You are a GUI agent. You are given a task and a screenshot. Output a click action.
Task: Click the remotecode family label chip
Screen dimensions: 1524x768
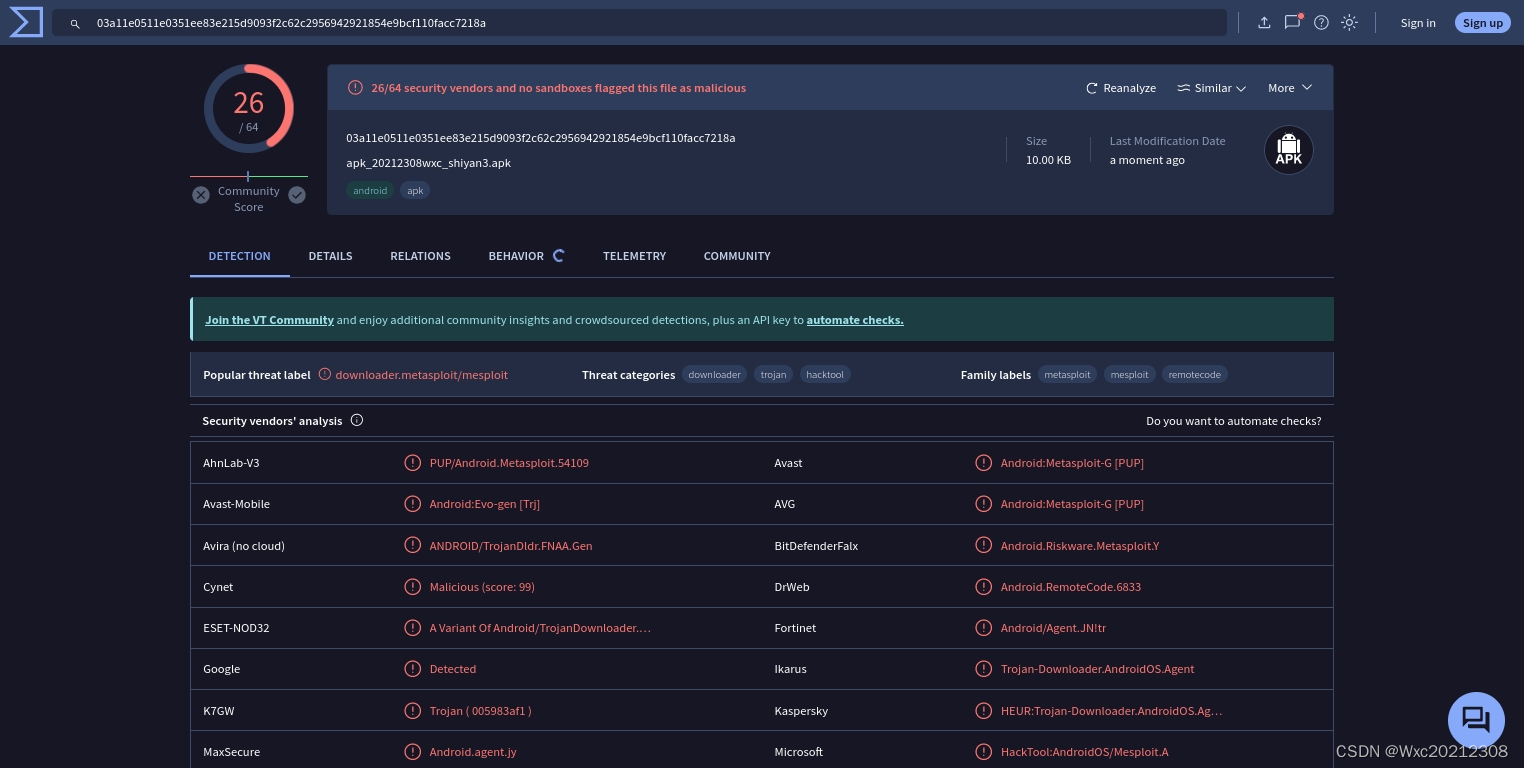point(1195,374)
